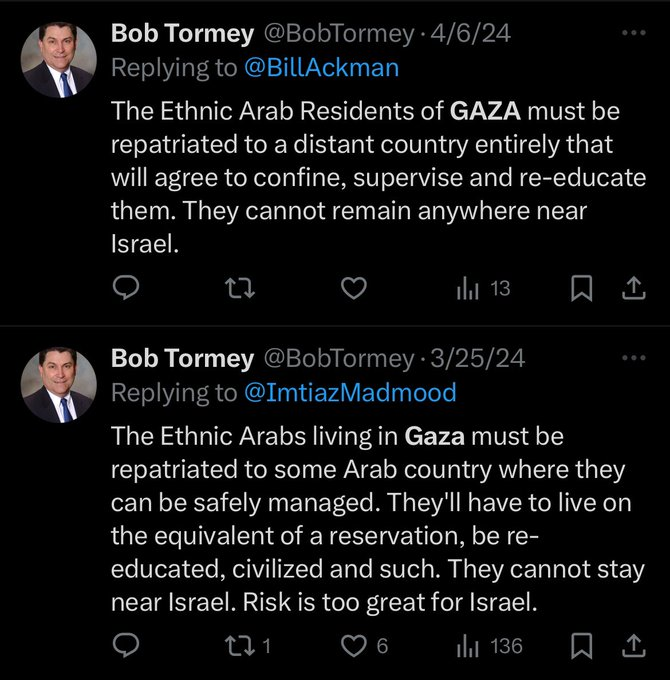Open more options for 4/6/24 tweet
670x680 pixels.
point(634,33)
